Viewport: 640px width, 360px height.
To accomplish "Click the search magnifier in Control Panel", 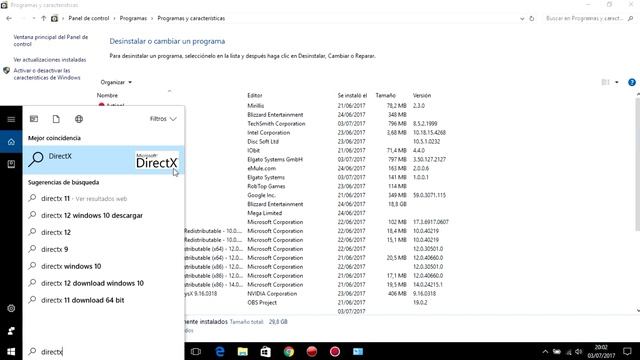I will [x=631, y=18].
